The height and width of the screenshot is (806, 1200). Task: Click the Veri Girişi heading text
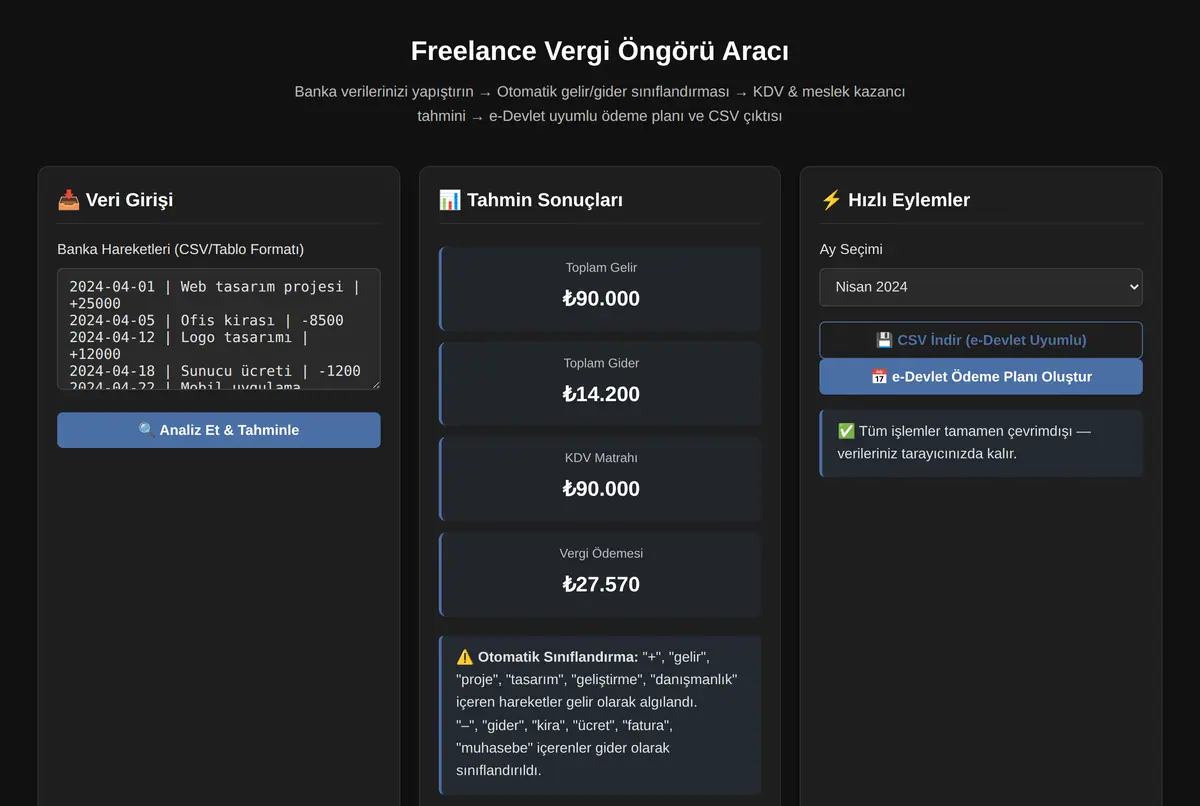[129, 200]
